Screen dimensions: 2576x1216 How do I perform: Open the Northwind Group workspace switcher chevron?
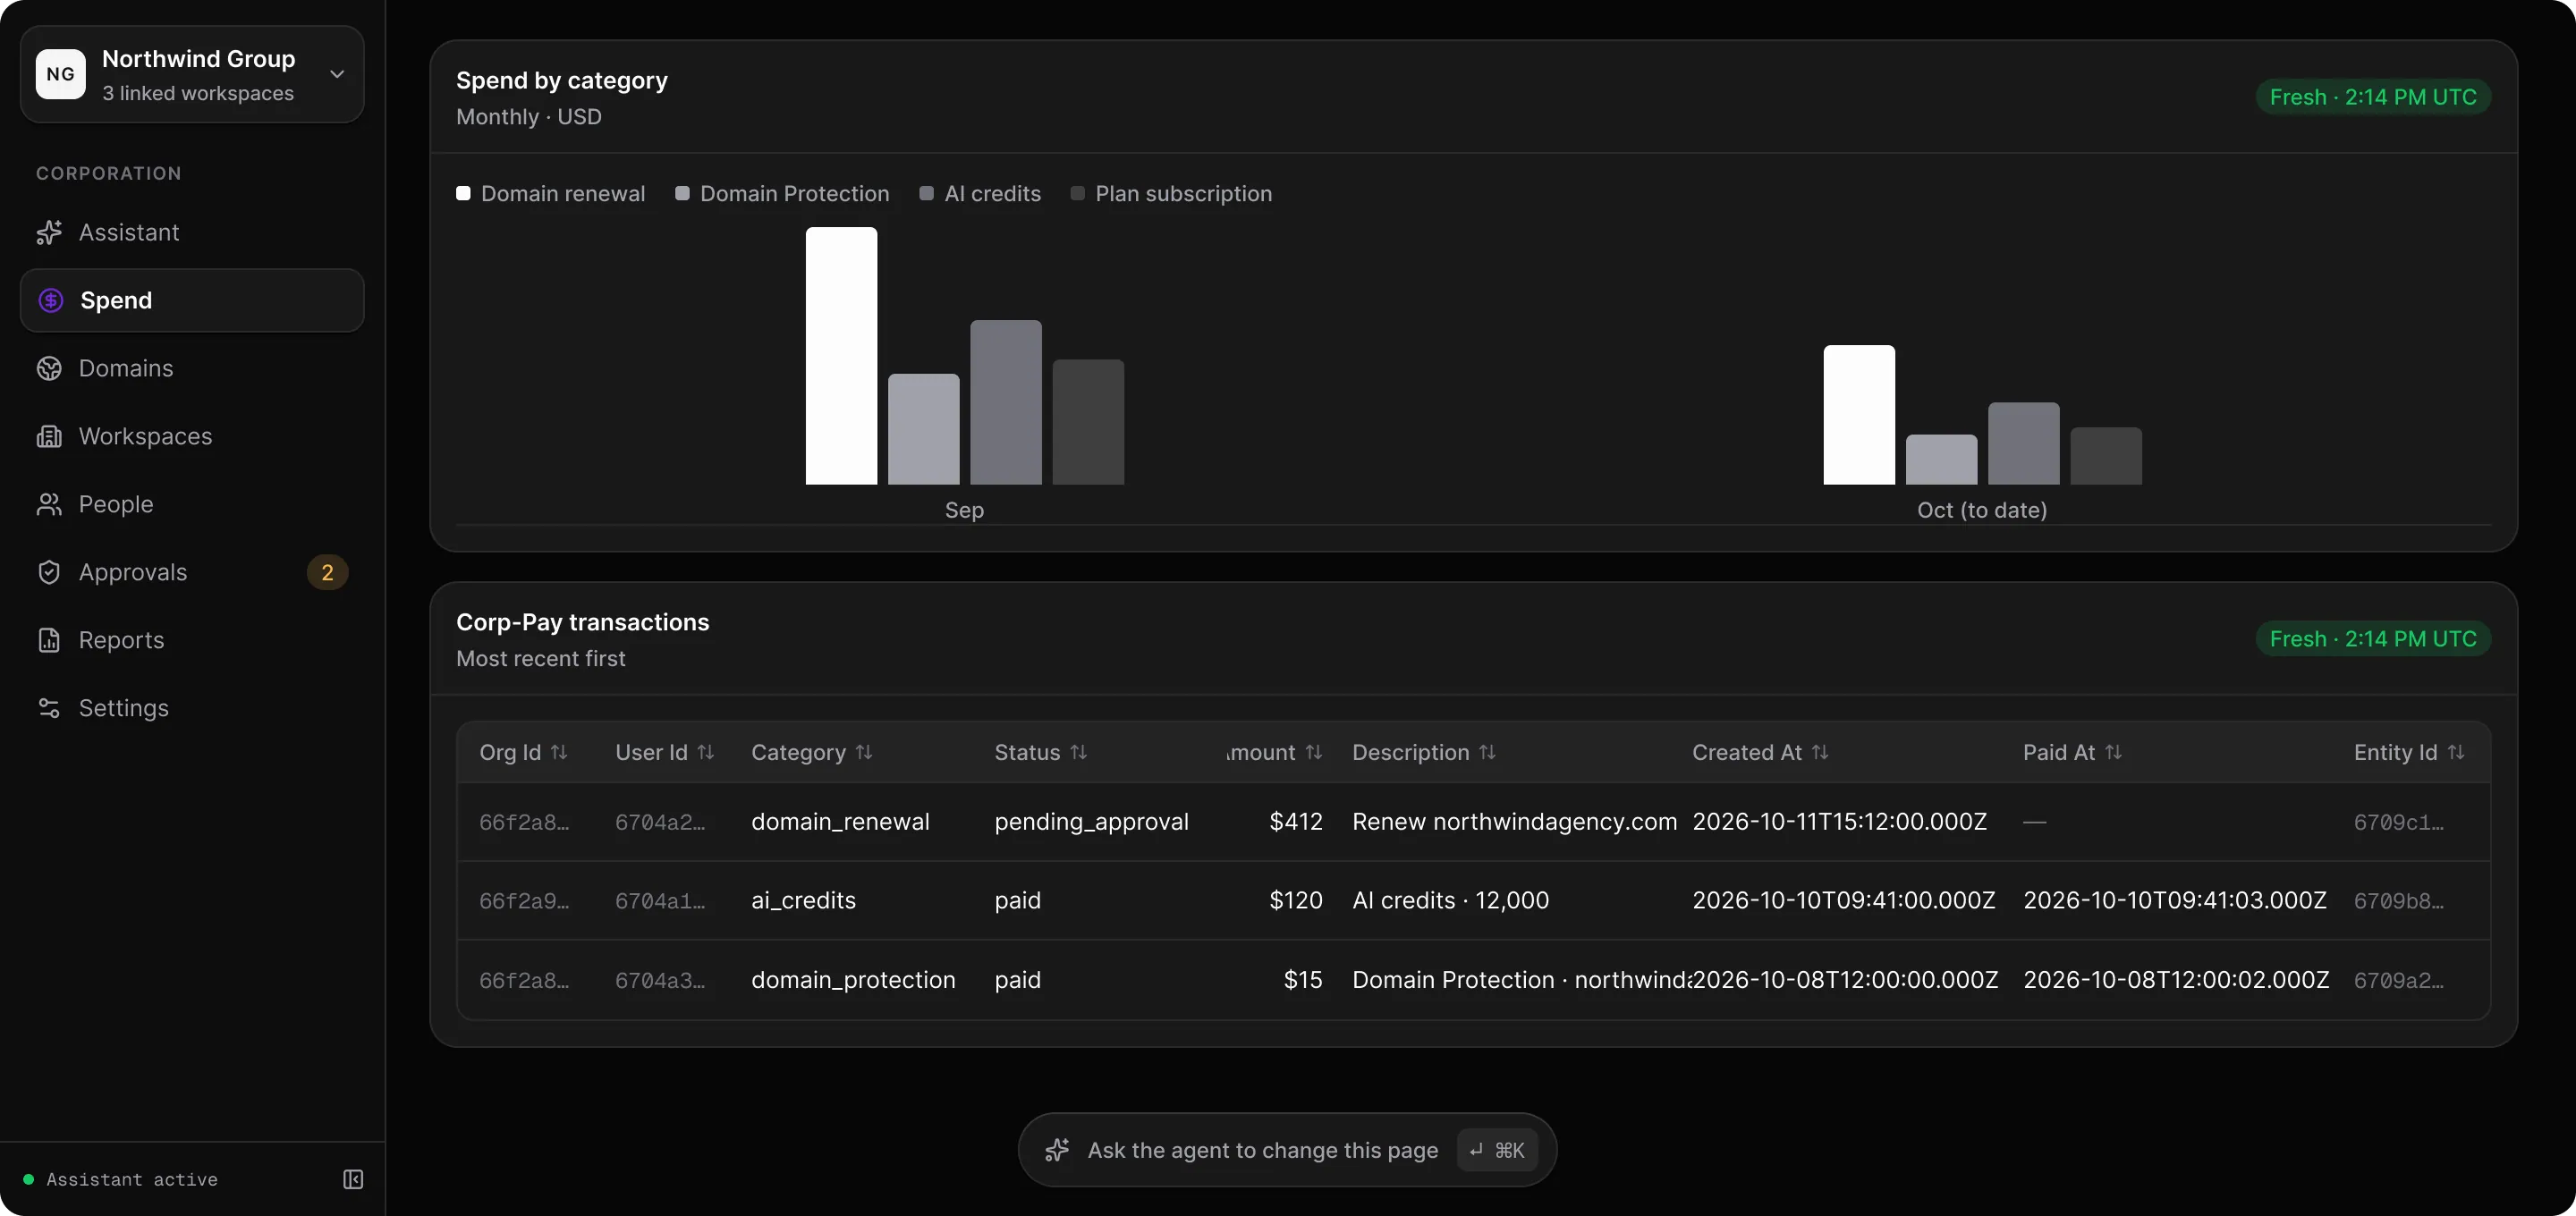[337, 74]
